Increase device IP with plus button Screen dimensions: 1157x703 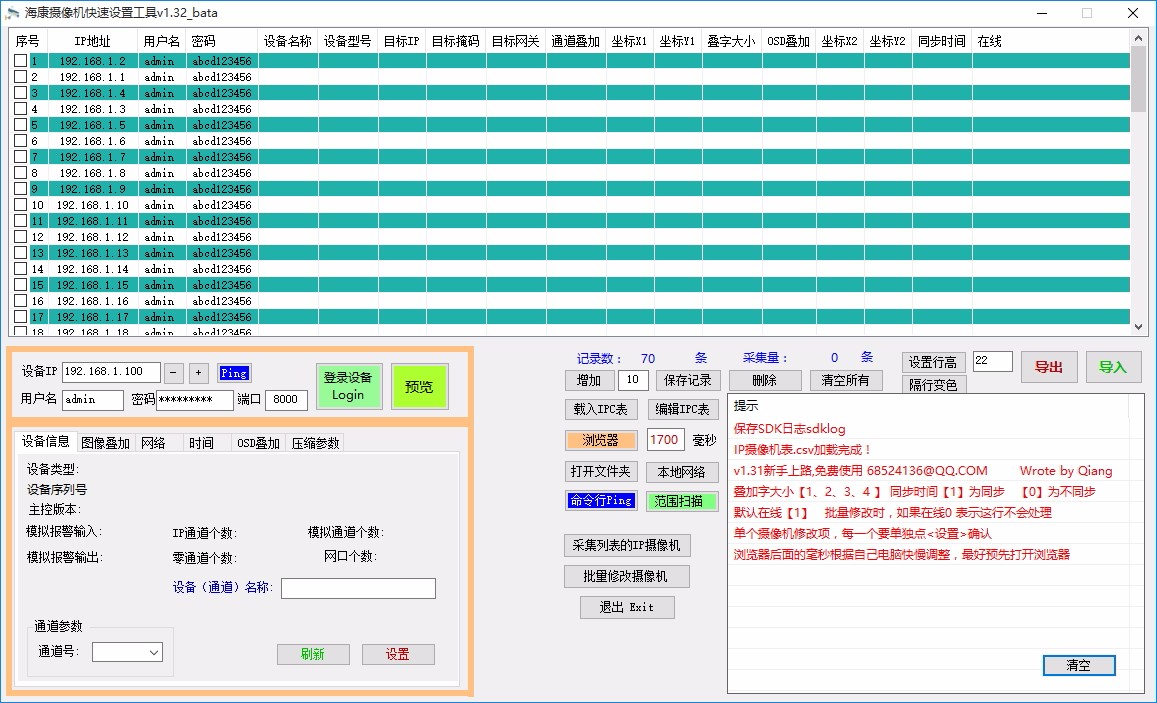[x=198, y=373]
